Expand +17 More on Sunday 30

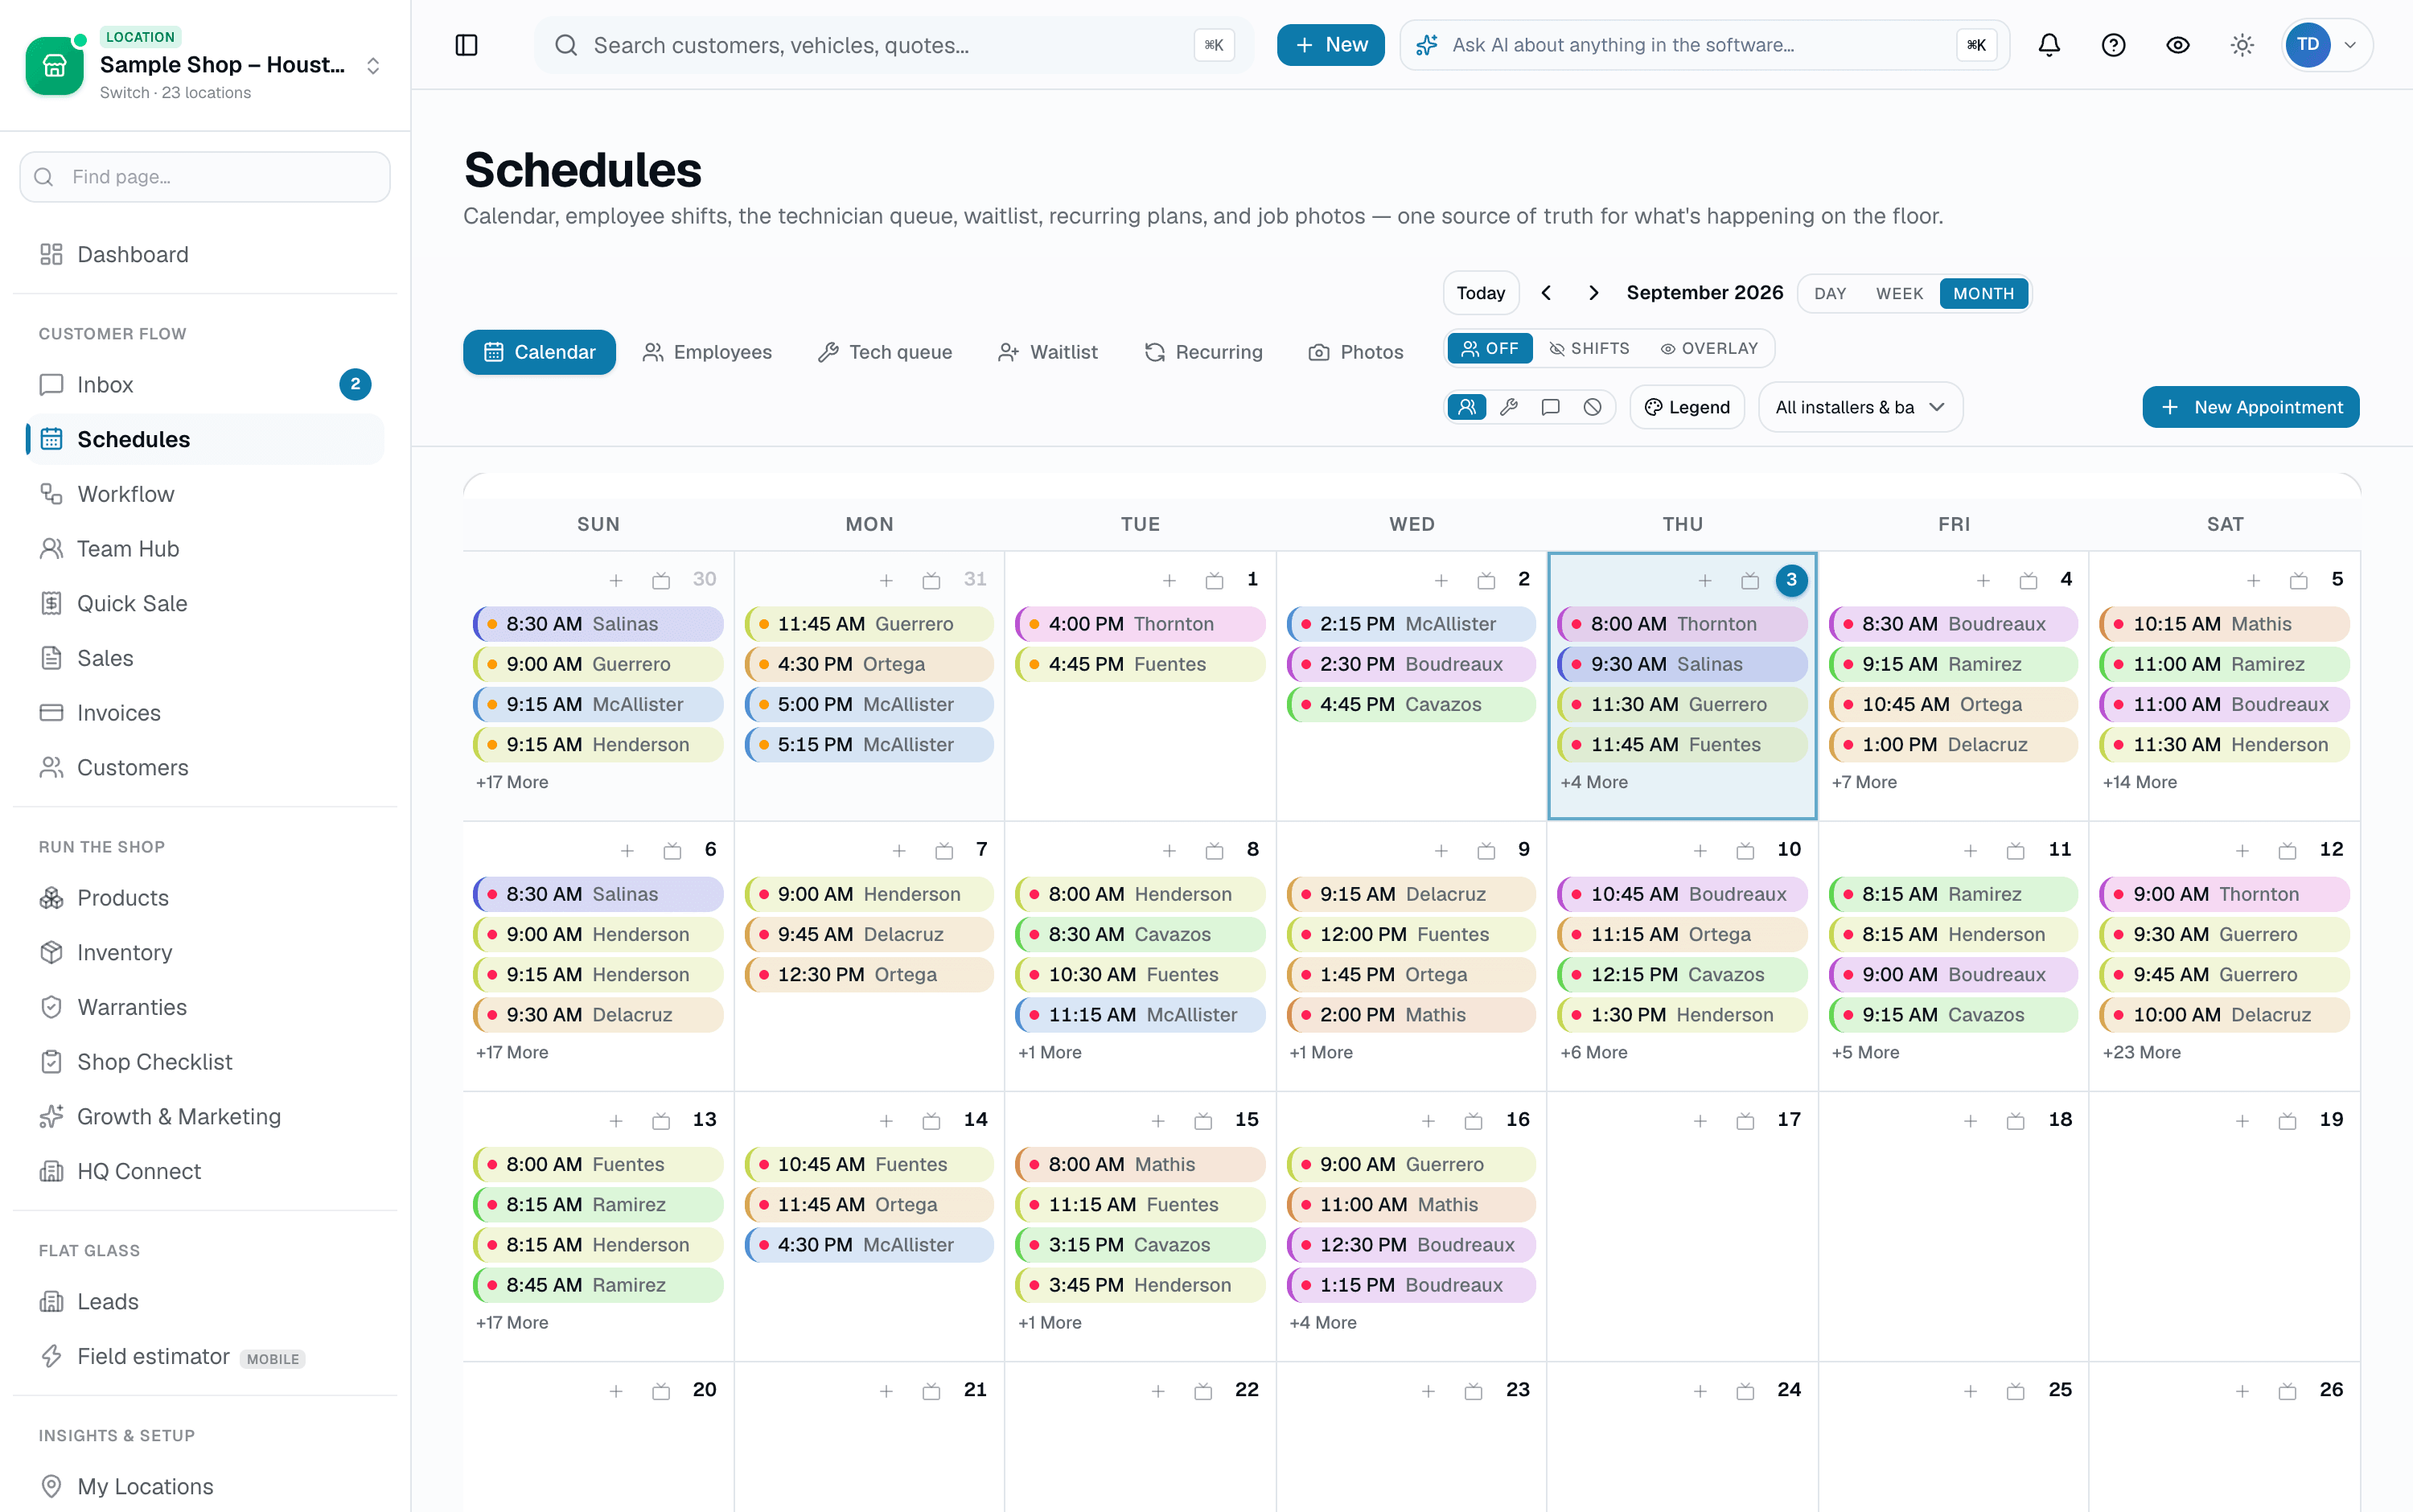click(512, 782)
